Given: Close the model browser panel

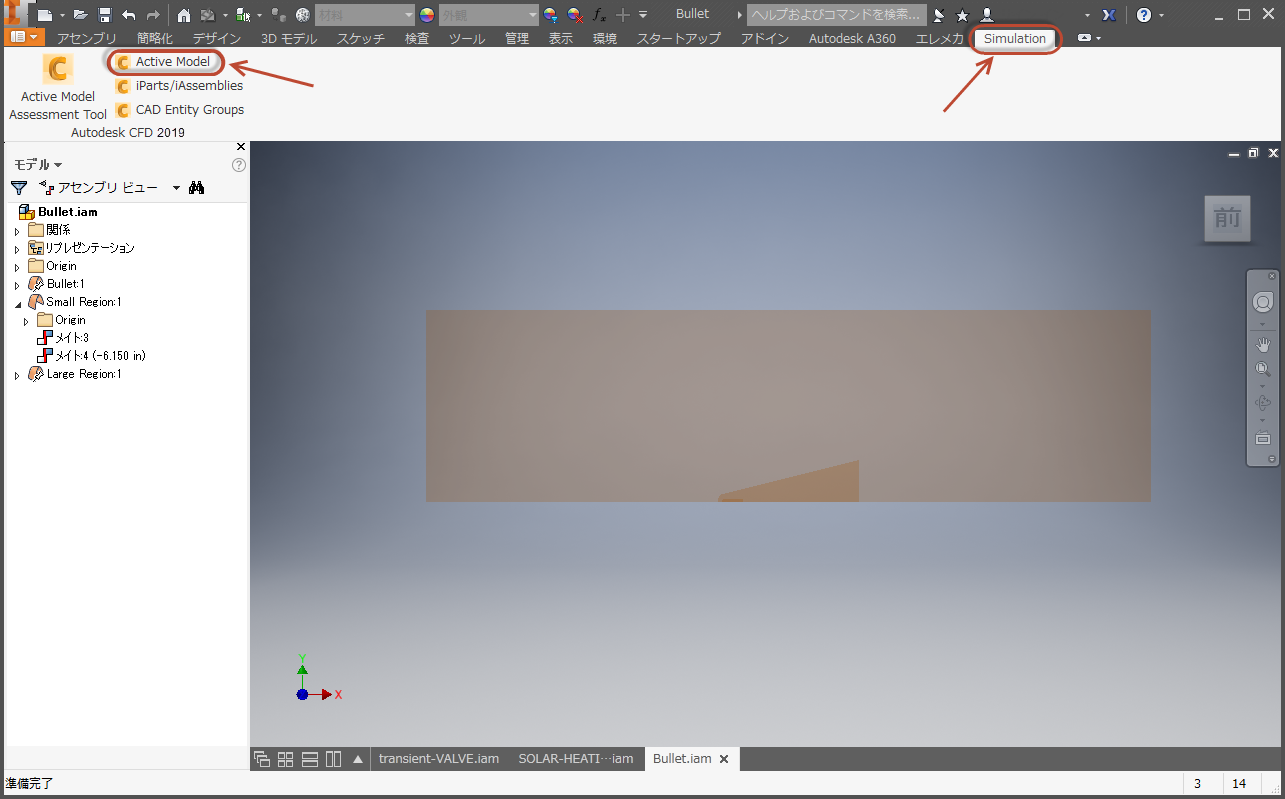Looking at the screenshot, I should (x=240, y=147).
